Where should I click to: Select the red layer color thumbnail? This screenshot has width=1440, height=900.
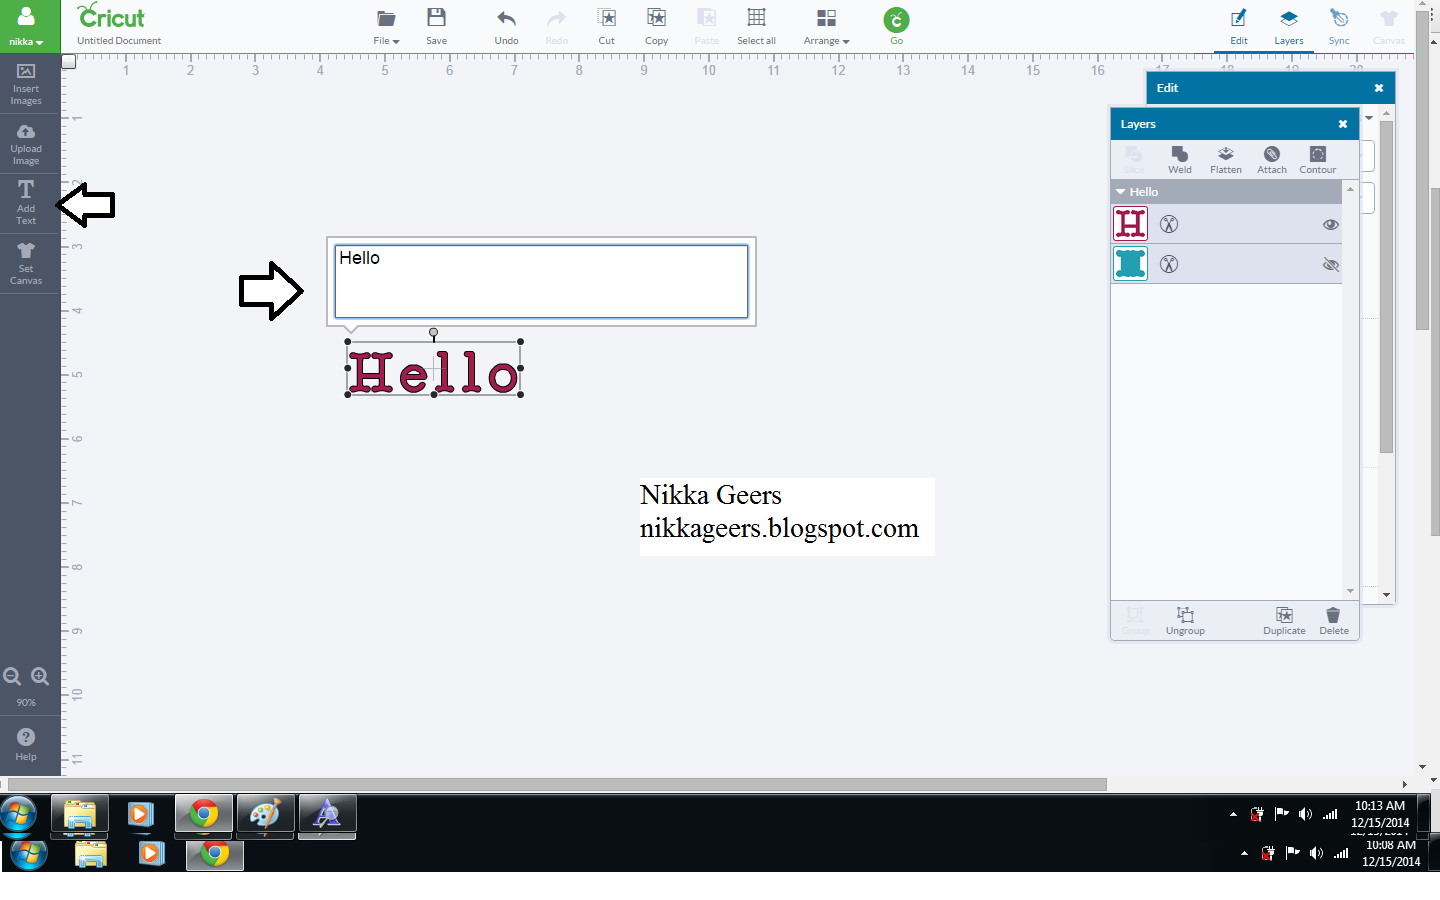tap(1130, 224)
